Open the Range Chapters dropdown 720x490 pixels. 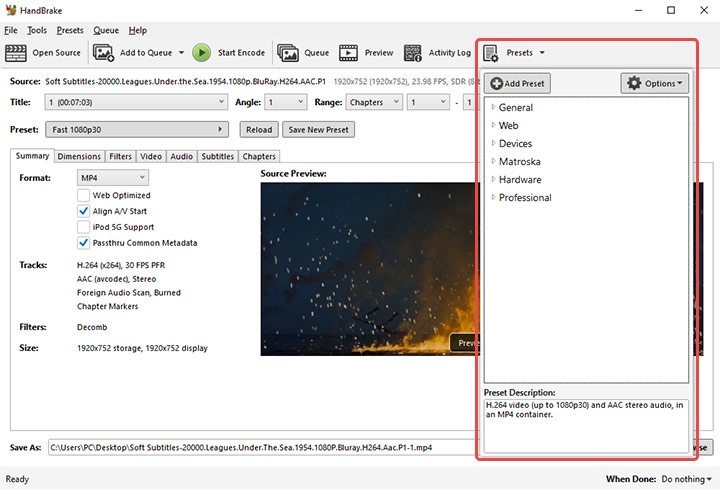pos(374,102)
